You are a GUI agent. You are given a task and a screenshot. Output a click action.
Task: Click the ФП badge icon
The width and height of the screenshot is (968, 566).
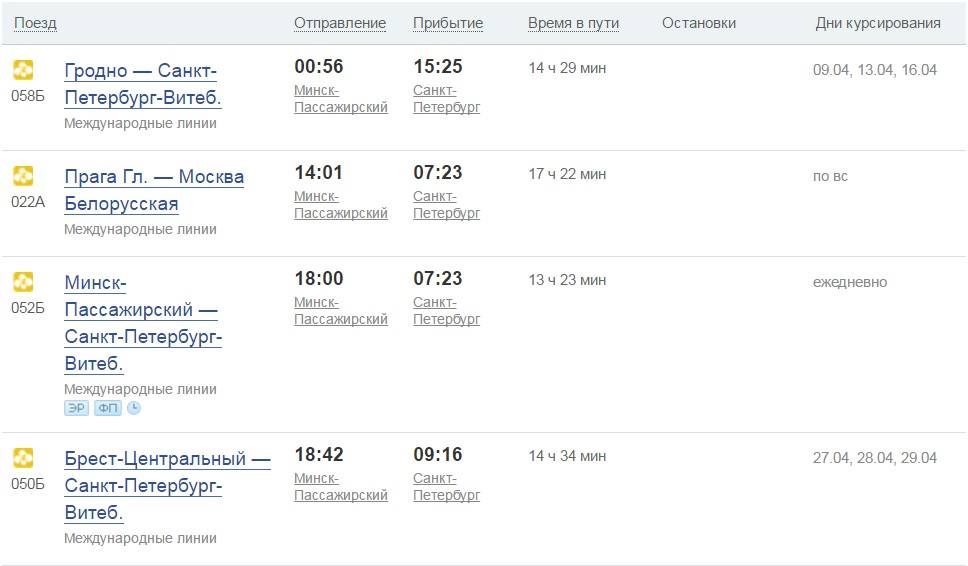pyautogui.click(x=108, y=408)
